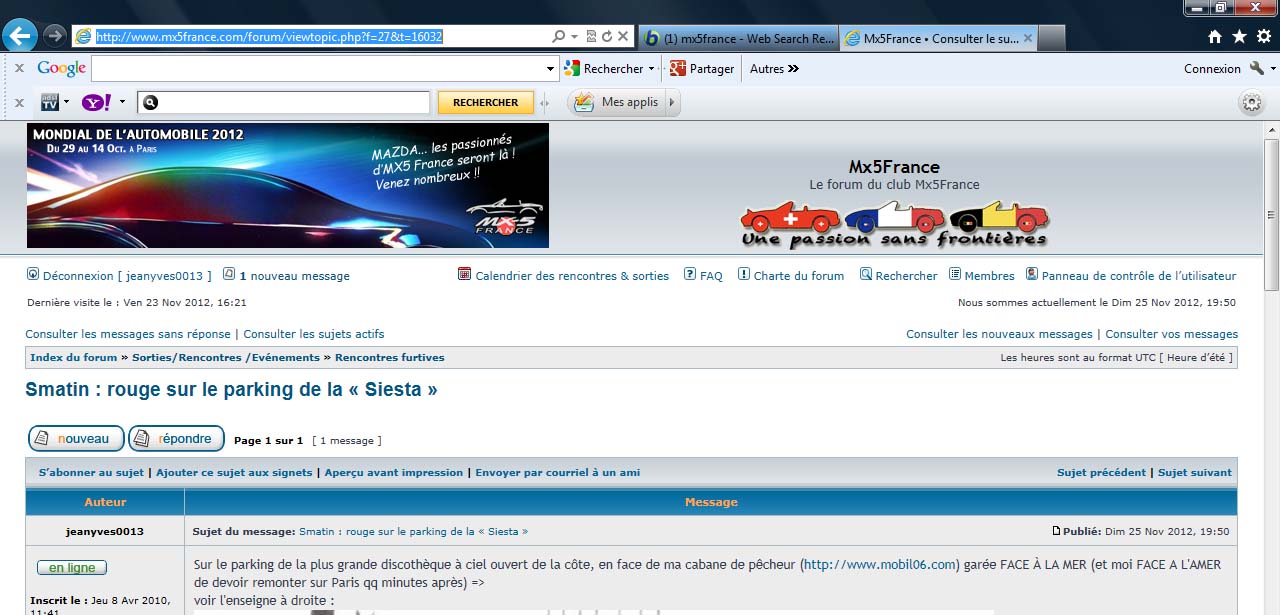Open Sorties/Rencontres /Evénements breadcrumb
Viewport: 1280px width, 615px height.
[226, 357]
